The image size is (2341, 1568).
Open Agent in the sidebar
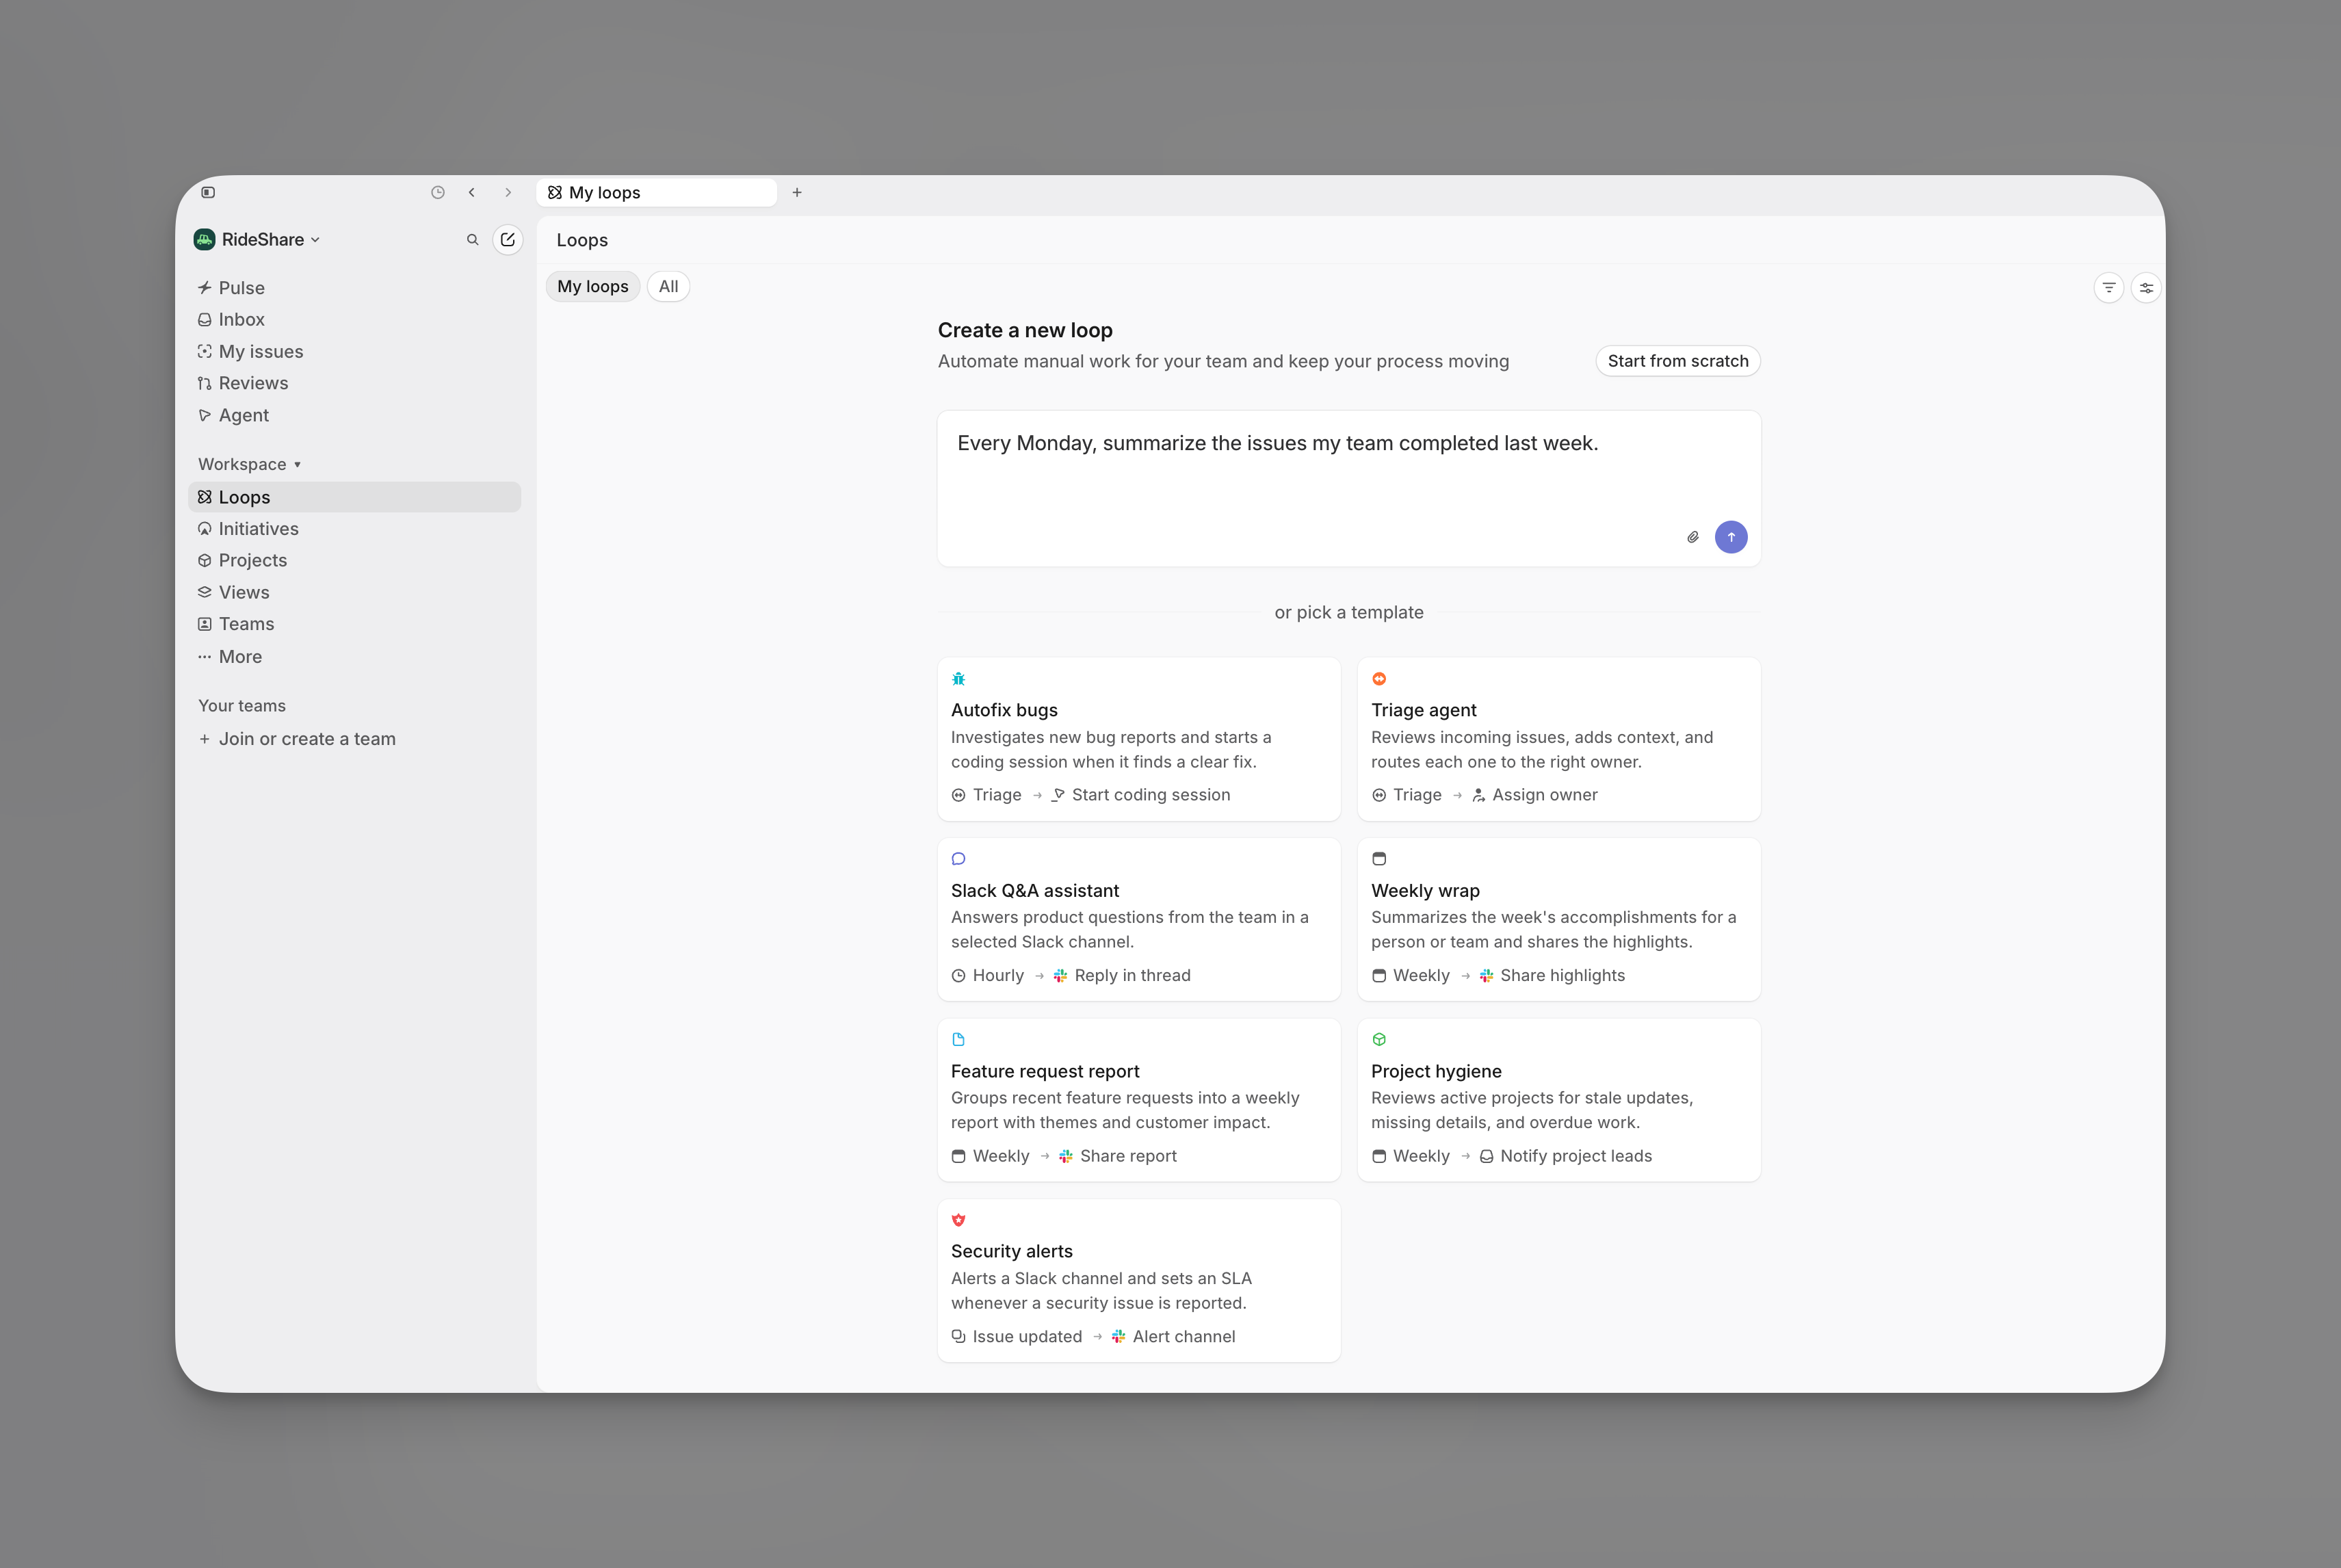tap(355, 415)
